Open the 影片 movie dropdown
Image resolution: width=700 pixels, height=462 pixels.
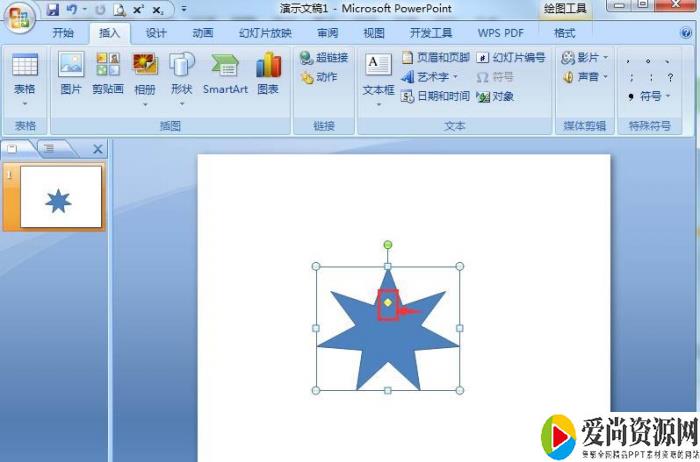click(585, 58)
